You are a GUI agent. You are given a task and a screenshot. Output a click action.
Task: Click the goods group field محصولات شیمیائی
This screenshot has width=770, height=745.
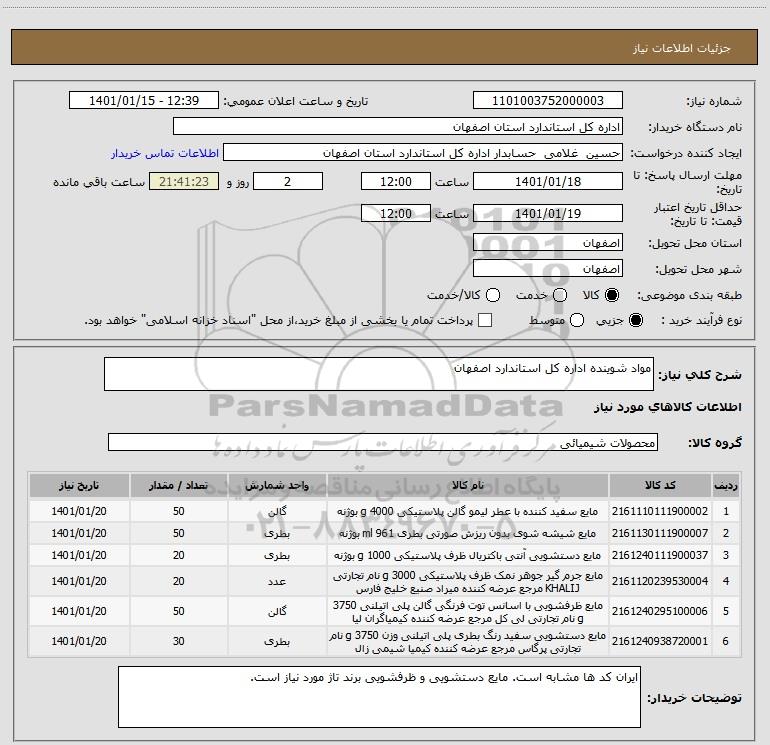click(x=383, y=442)
